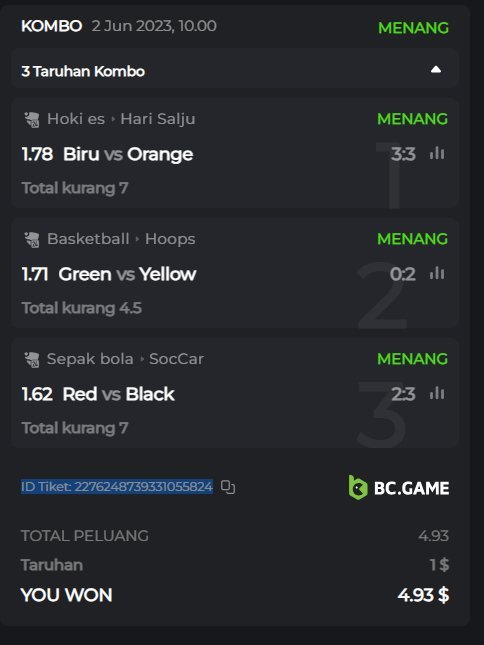Click the Hoki es sport icon

(x=32, y=120)
